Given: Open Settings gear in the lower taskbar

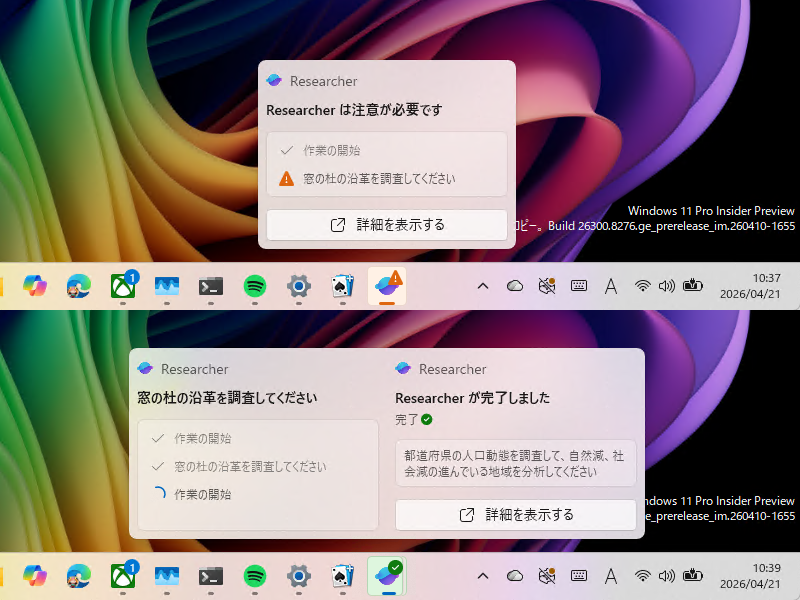Looking at the screenshot, I should point(299,576).
